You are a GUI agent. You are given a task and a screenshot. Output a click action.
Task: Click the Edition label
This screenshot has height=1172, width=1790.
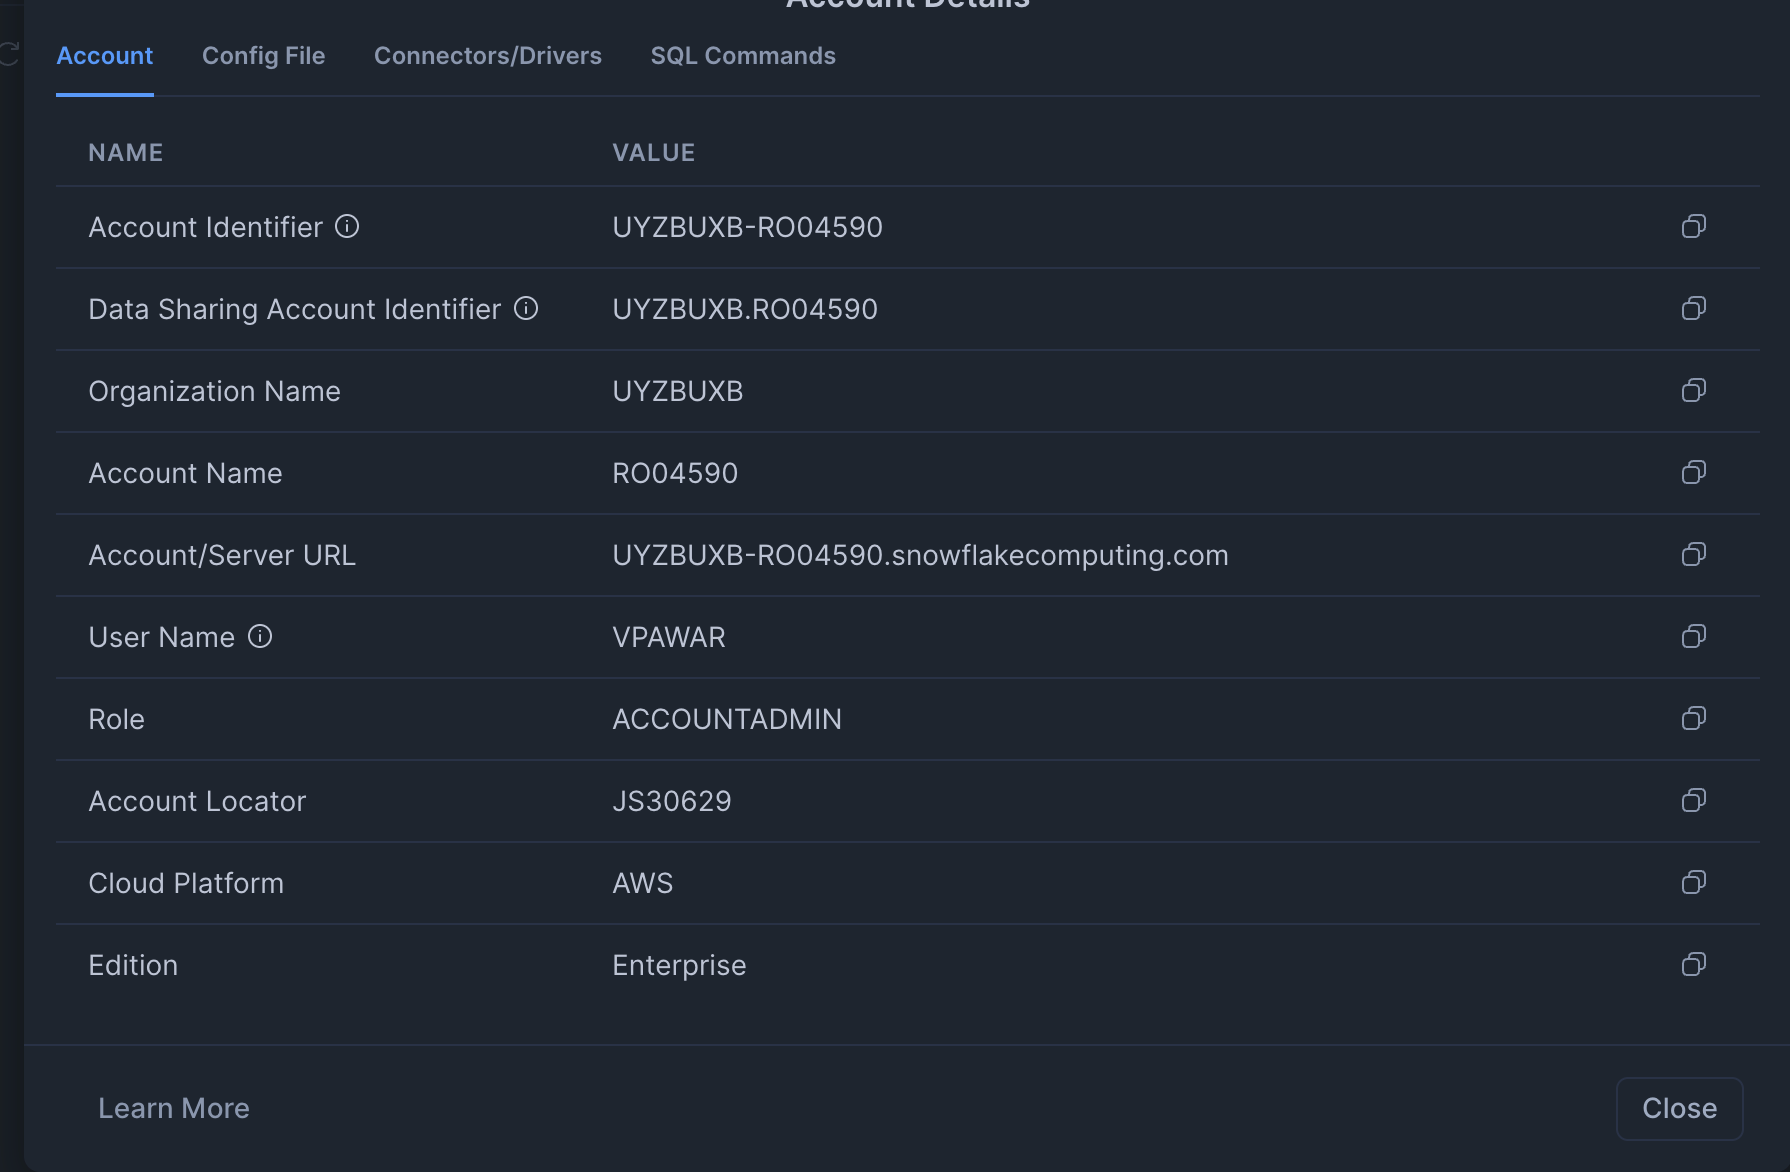133,965
